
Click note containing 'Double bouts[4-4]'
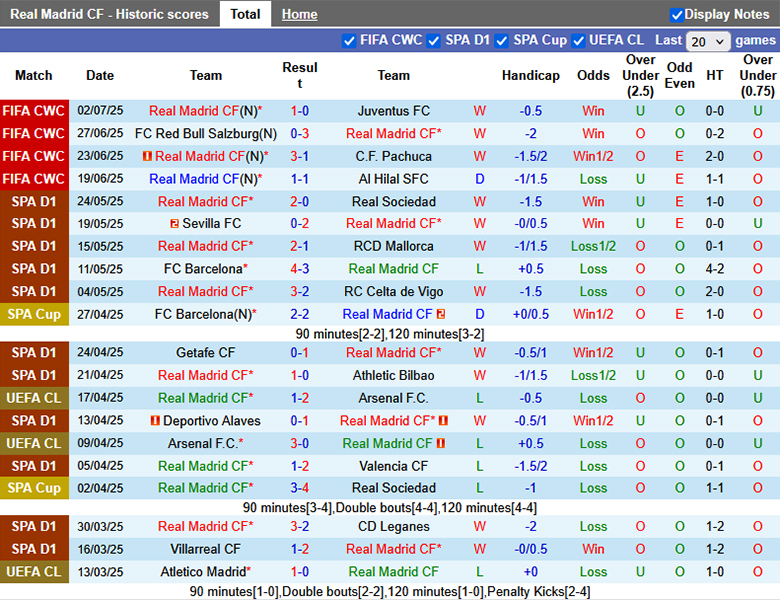pyautogui.click(x=390, y=508)
